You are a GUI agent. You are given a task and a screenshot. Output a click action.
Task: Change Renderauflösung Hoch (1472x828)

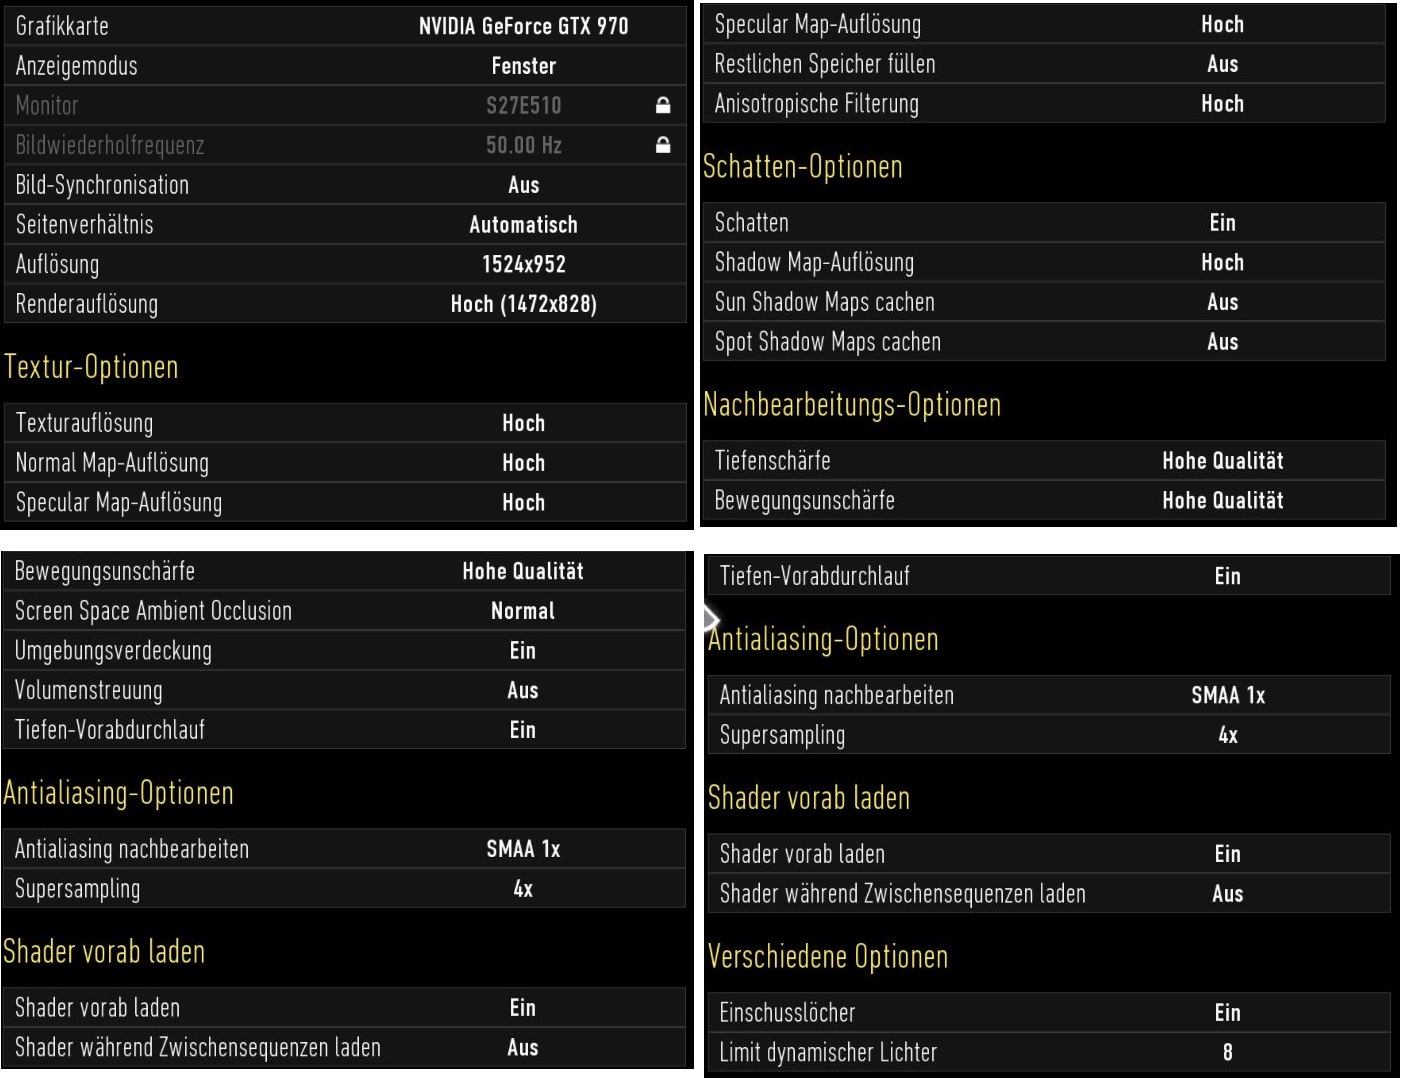523,304
